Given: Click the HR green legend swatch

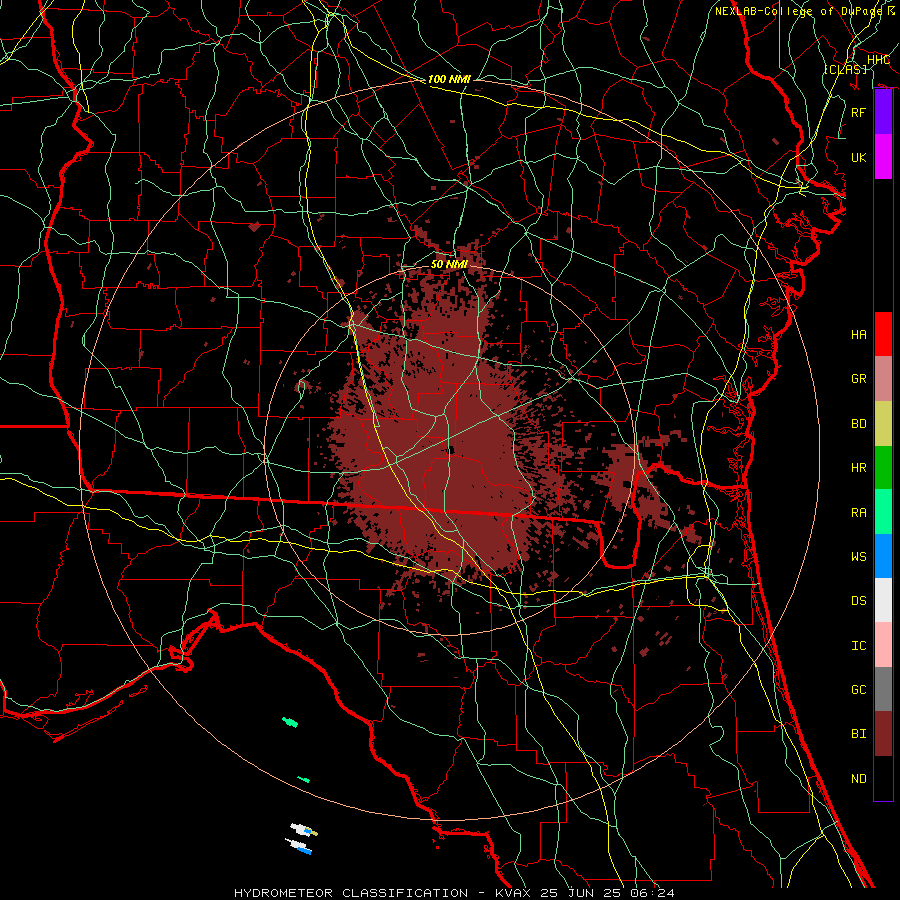Looking at the screenshot, I should click(x=883, y=467).
